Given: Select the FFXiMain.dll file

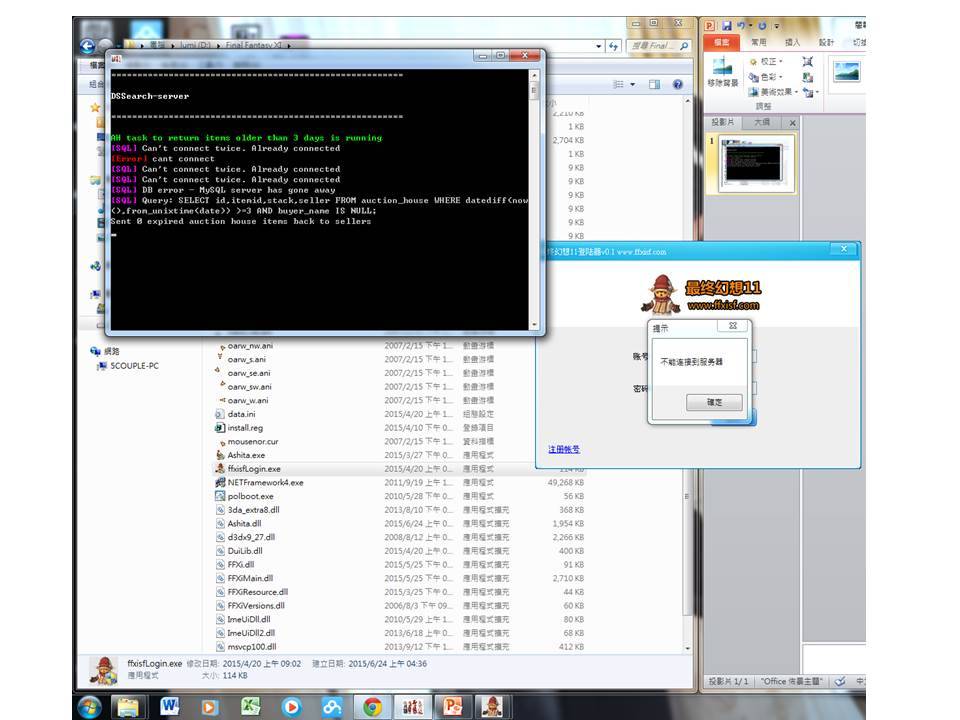Looking at the screenshot, I should pyautogui.click(x=250, y=578).
